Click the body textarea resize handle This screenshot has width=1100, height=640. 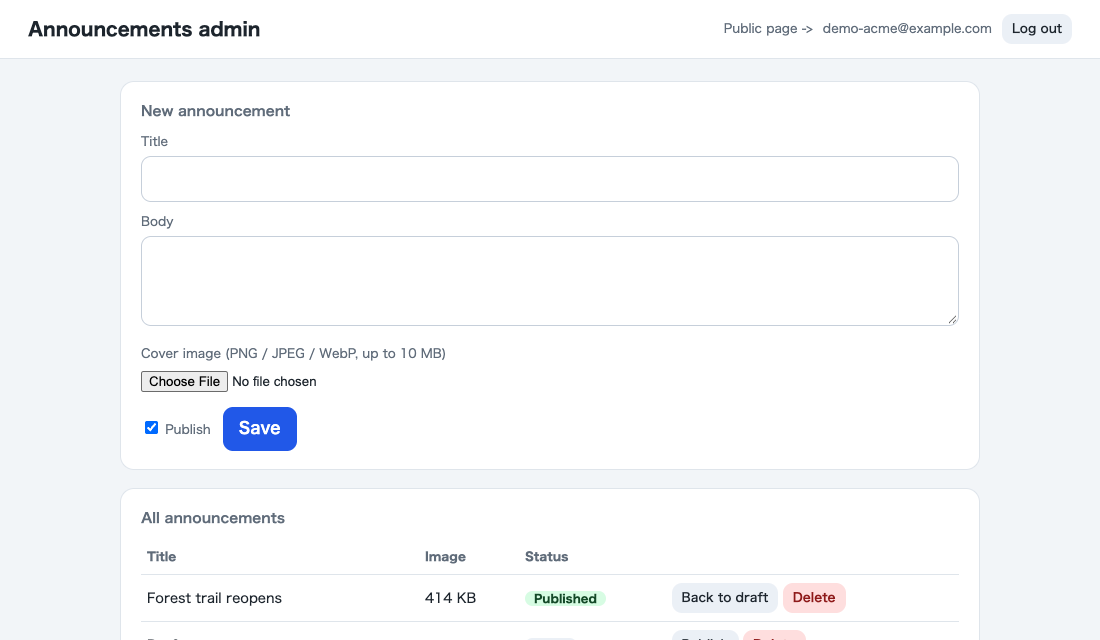[x=952, y=319]
